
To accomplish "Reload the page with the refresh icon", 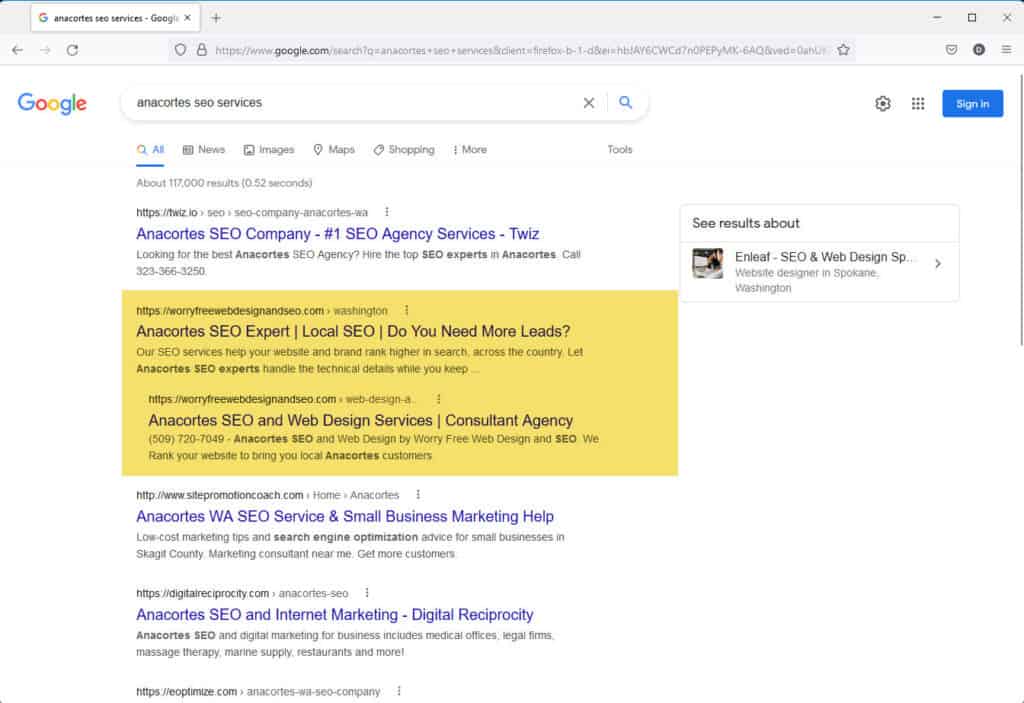I will (x=72, y=50).
